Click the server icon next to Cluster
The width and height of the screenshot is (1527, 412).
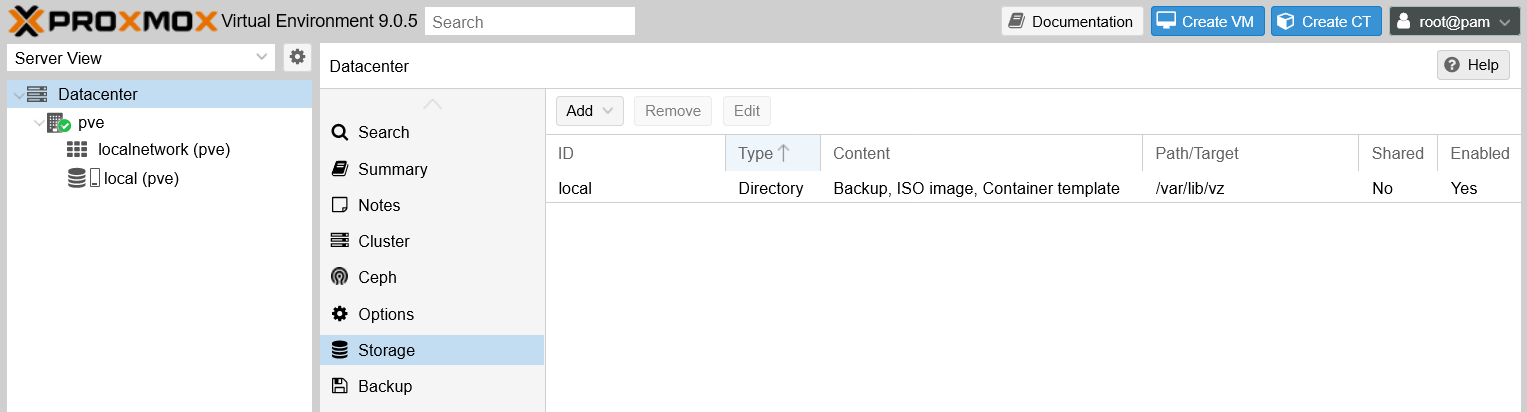339,241
